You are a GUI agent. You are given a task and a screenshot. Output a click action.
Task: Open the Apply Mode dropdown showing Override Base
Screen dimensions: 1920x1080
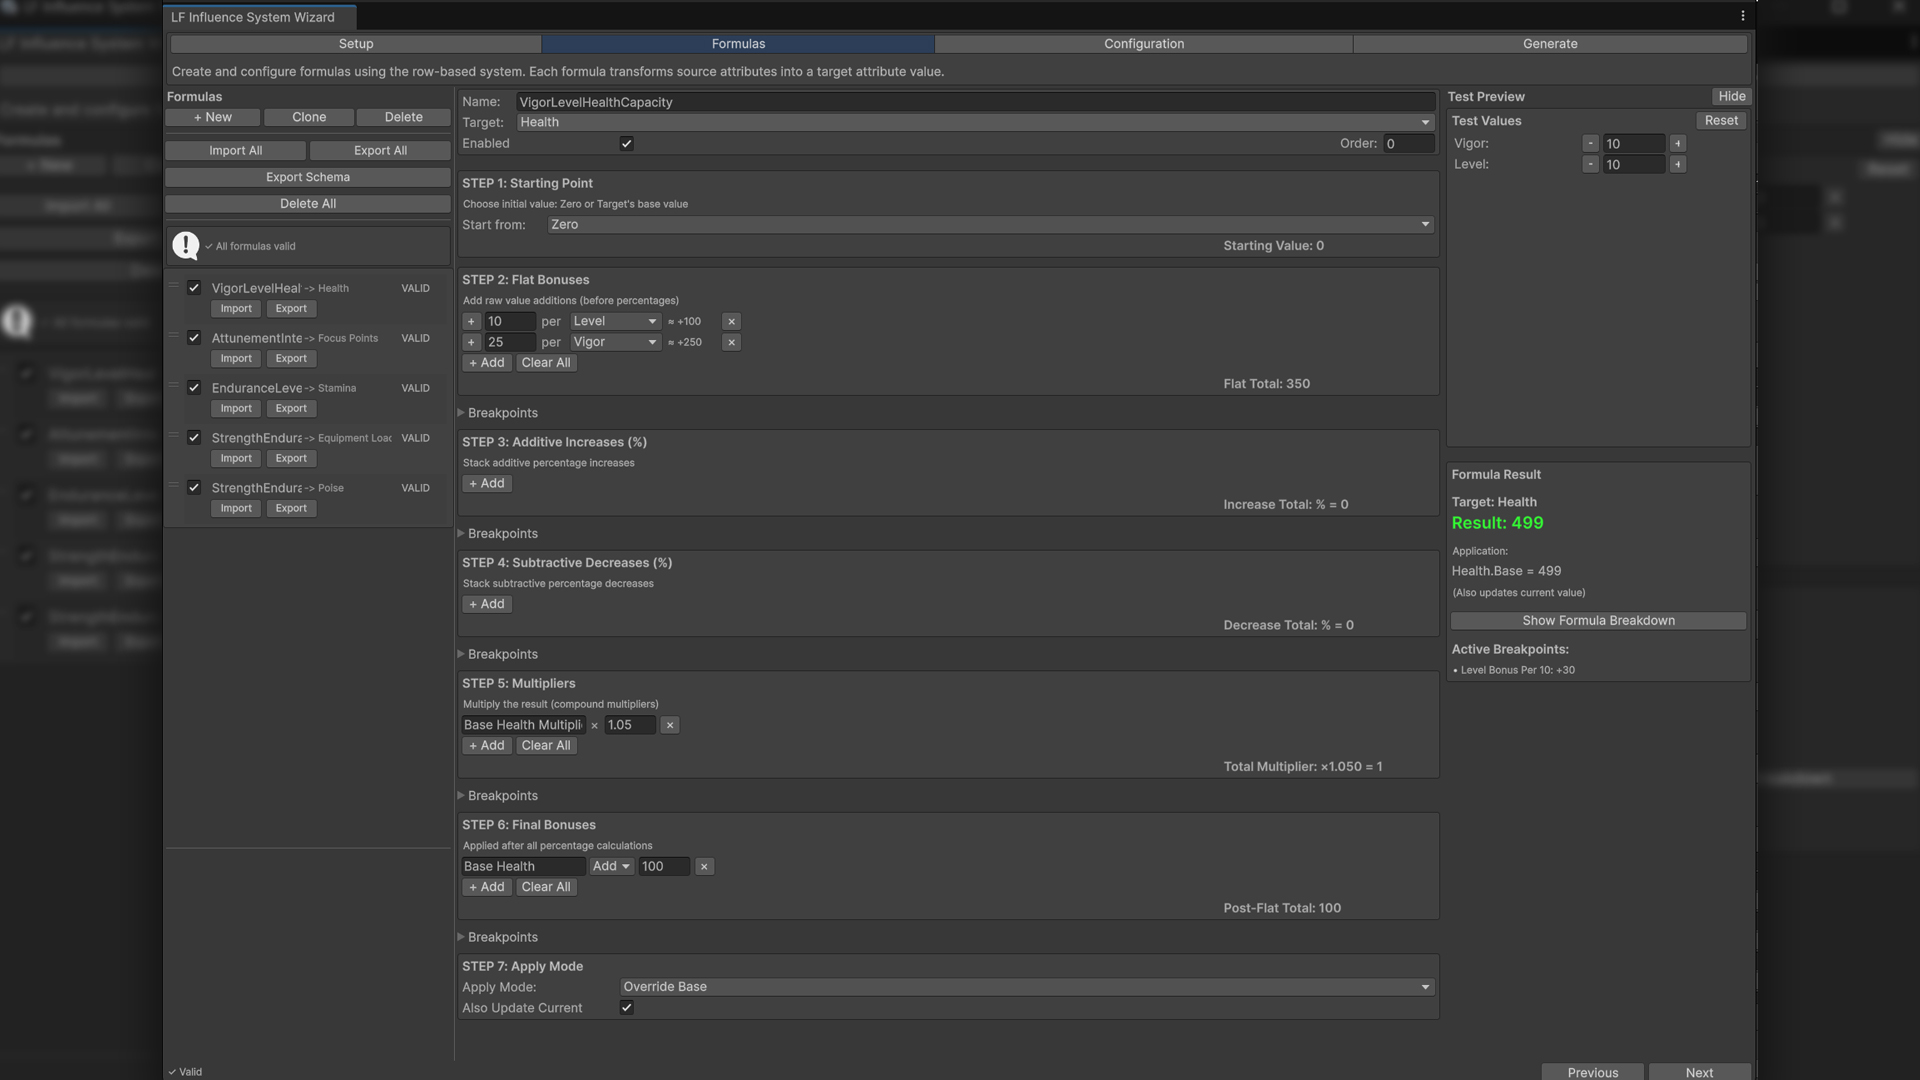point(1024,986)
